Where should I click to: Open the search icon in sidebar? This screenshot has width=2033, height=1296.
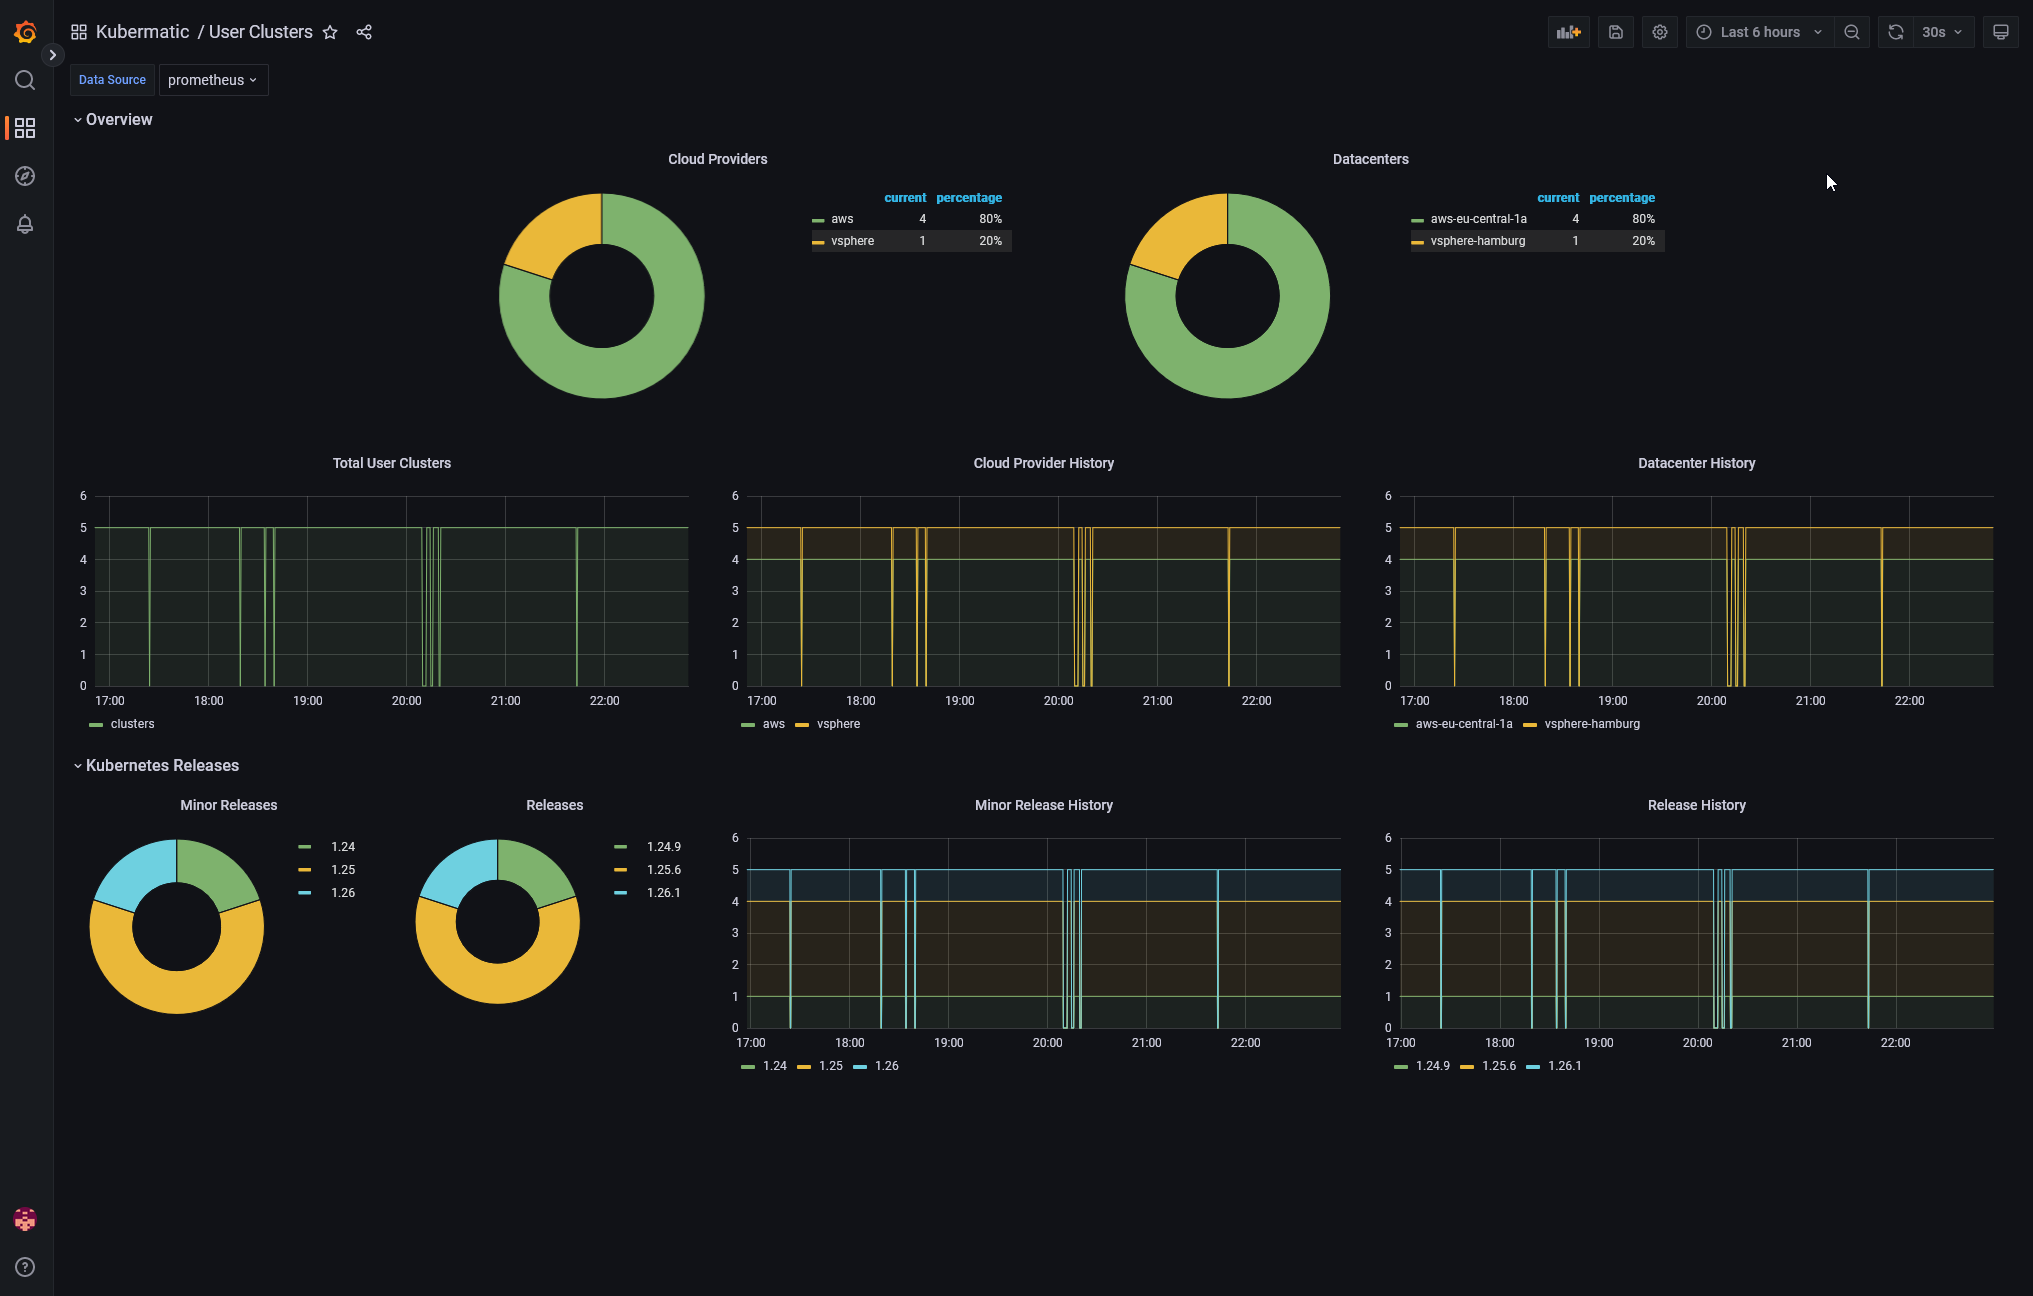(24, 80)
